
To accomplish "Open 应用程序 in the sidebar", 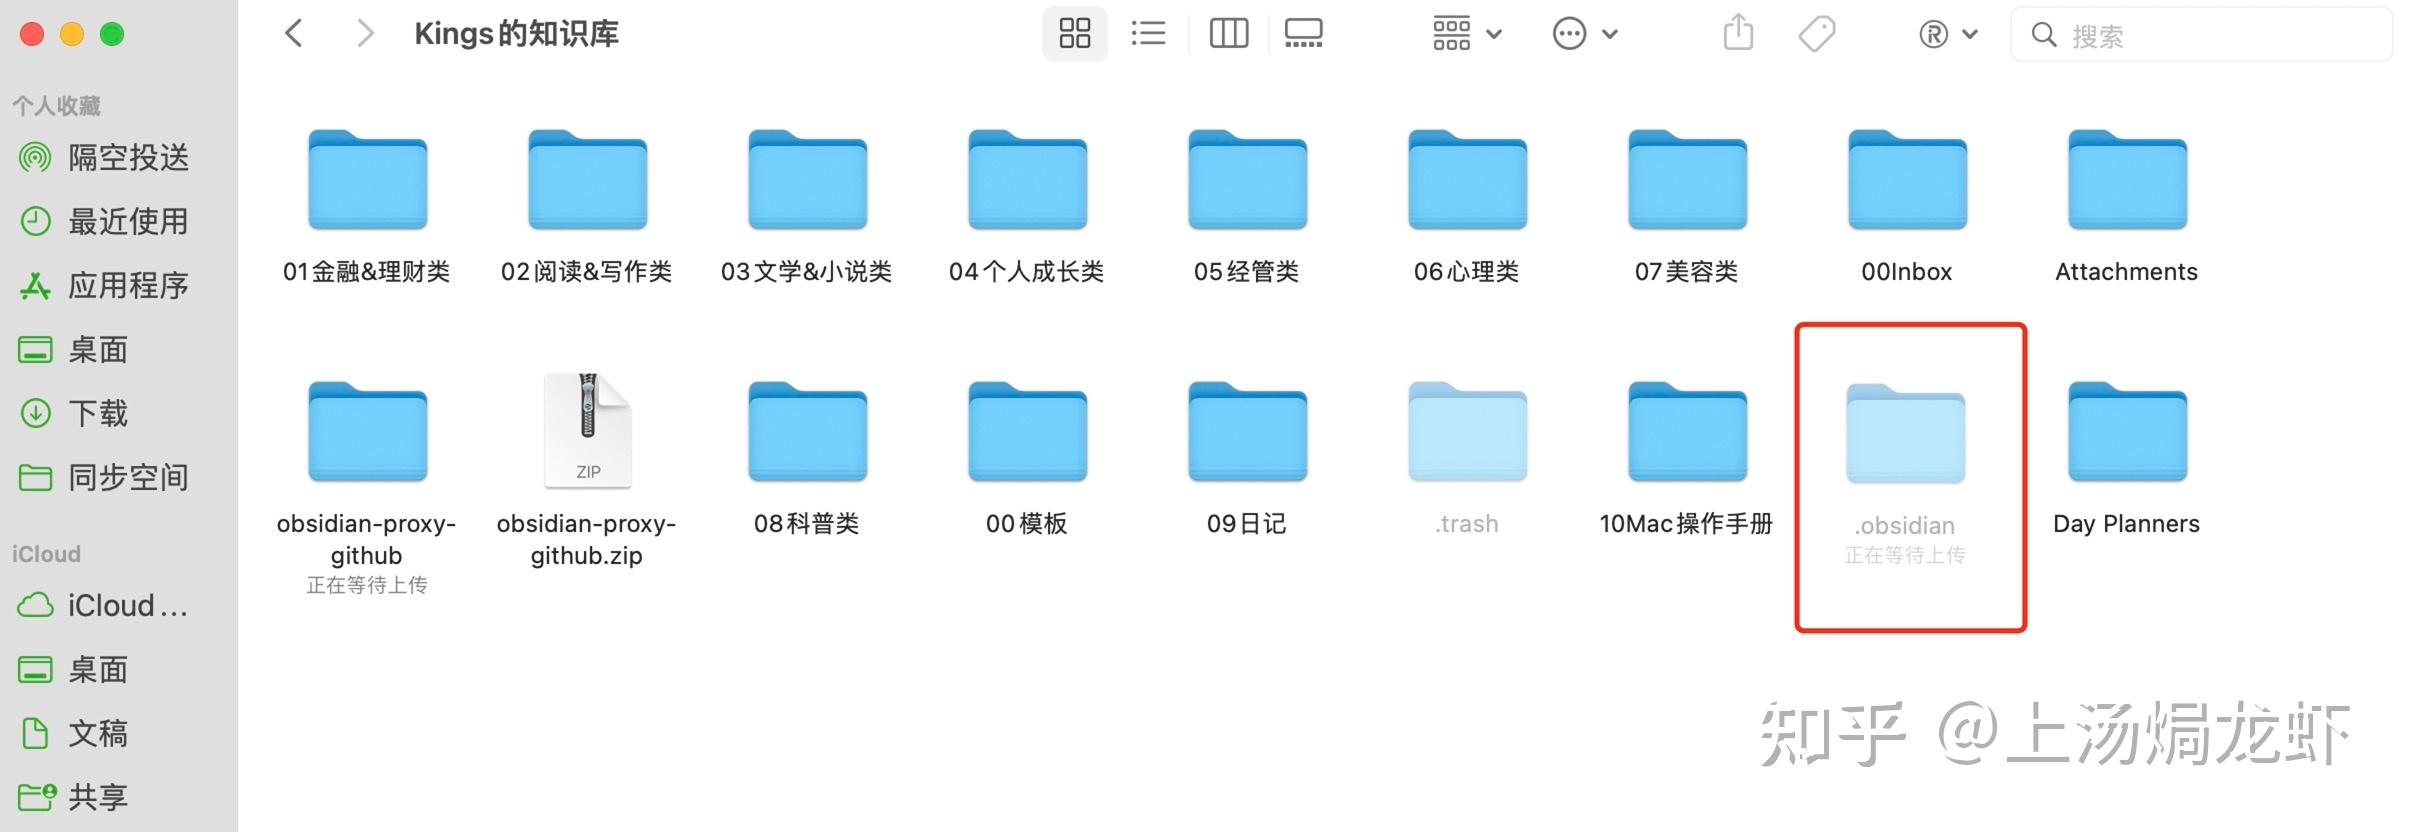I will (105, 285).
